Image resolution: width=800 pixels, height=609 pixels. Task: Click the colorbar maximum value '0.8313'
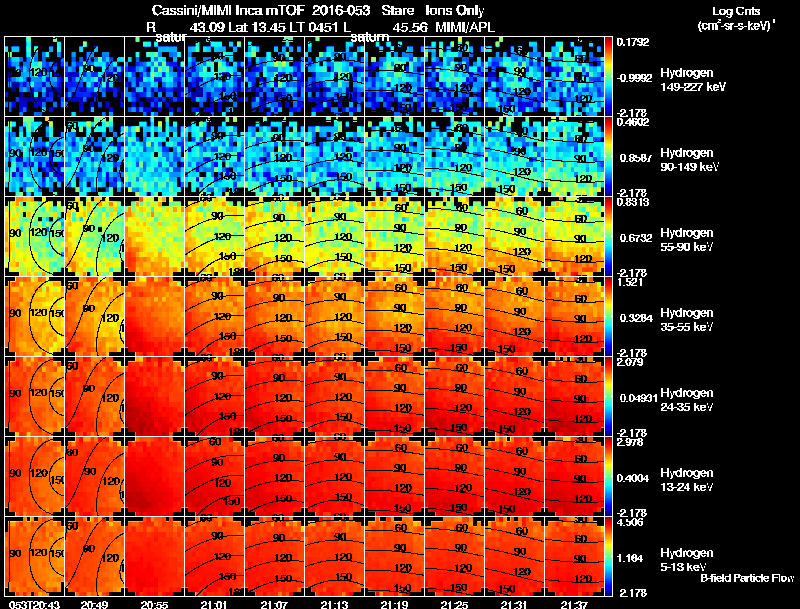(633, 202)
